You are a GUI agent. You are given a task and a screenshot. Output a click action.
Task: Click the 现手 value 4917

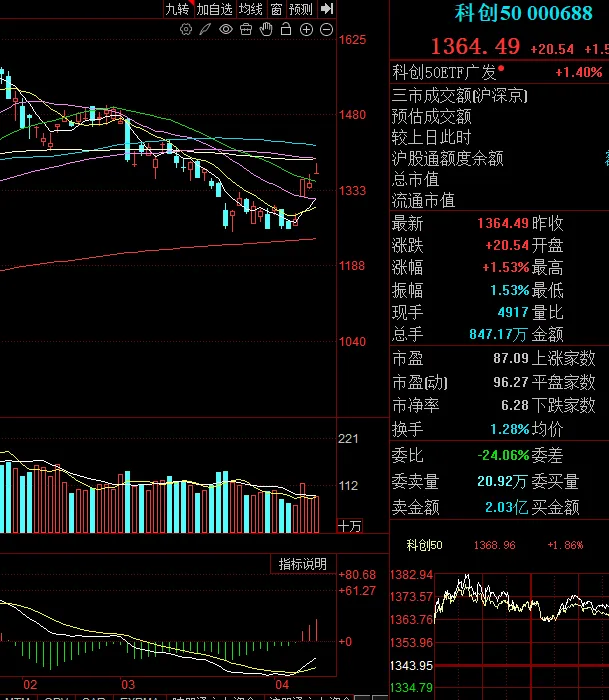[513, 312]
